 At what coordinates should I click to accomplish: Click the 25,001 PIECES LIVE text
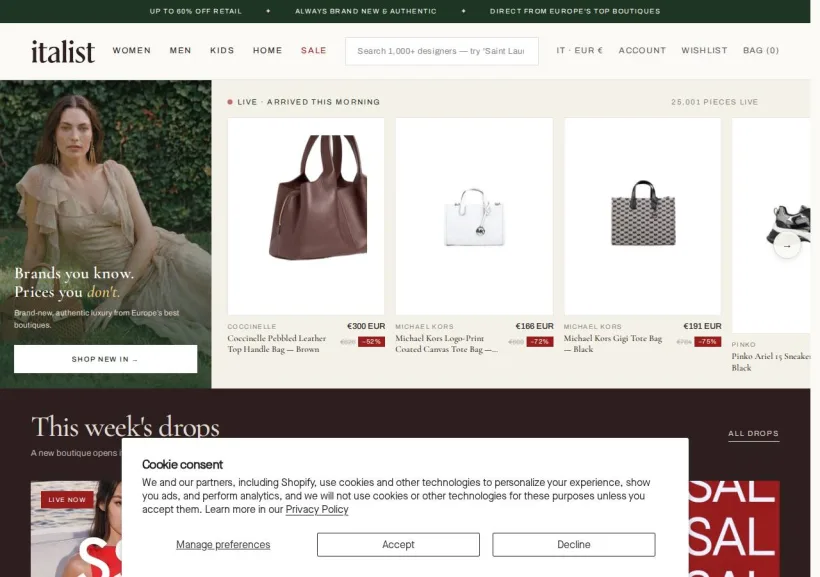(x=714, y=102)
